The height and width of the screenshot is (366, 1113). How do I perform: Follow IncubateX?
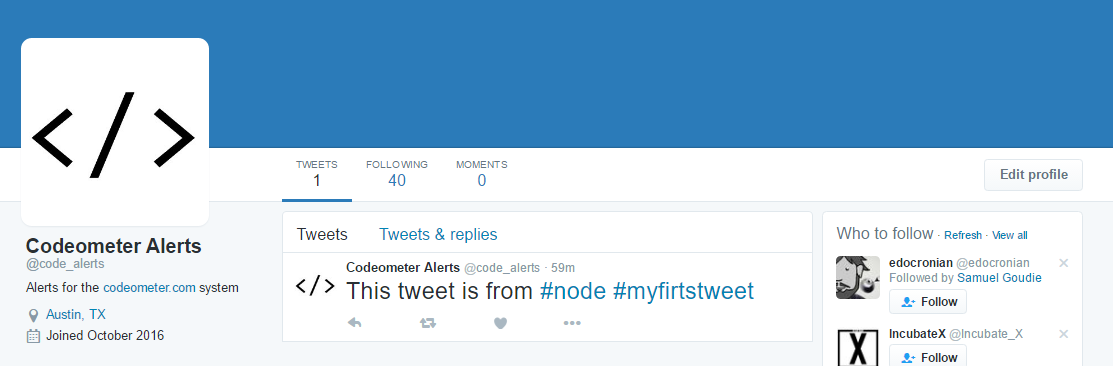928,357
